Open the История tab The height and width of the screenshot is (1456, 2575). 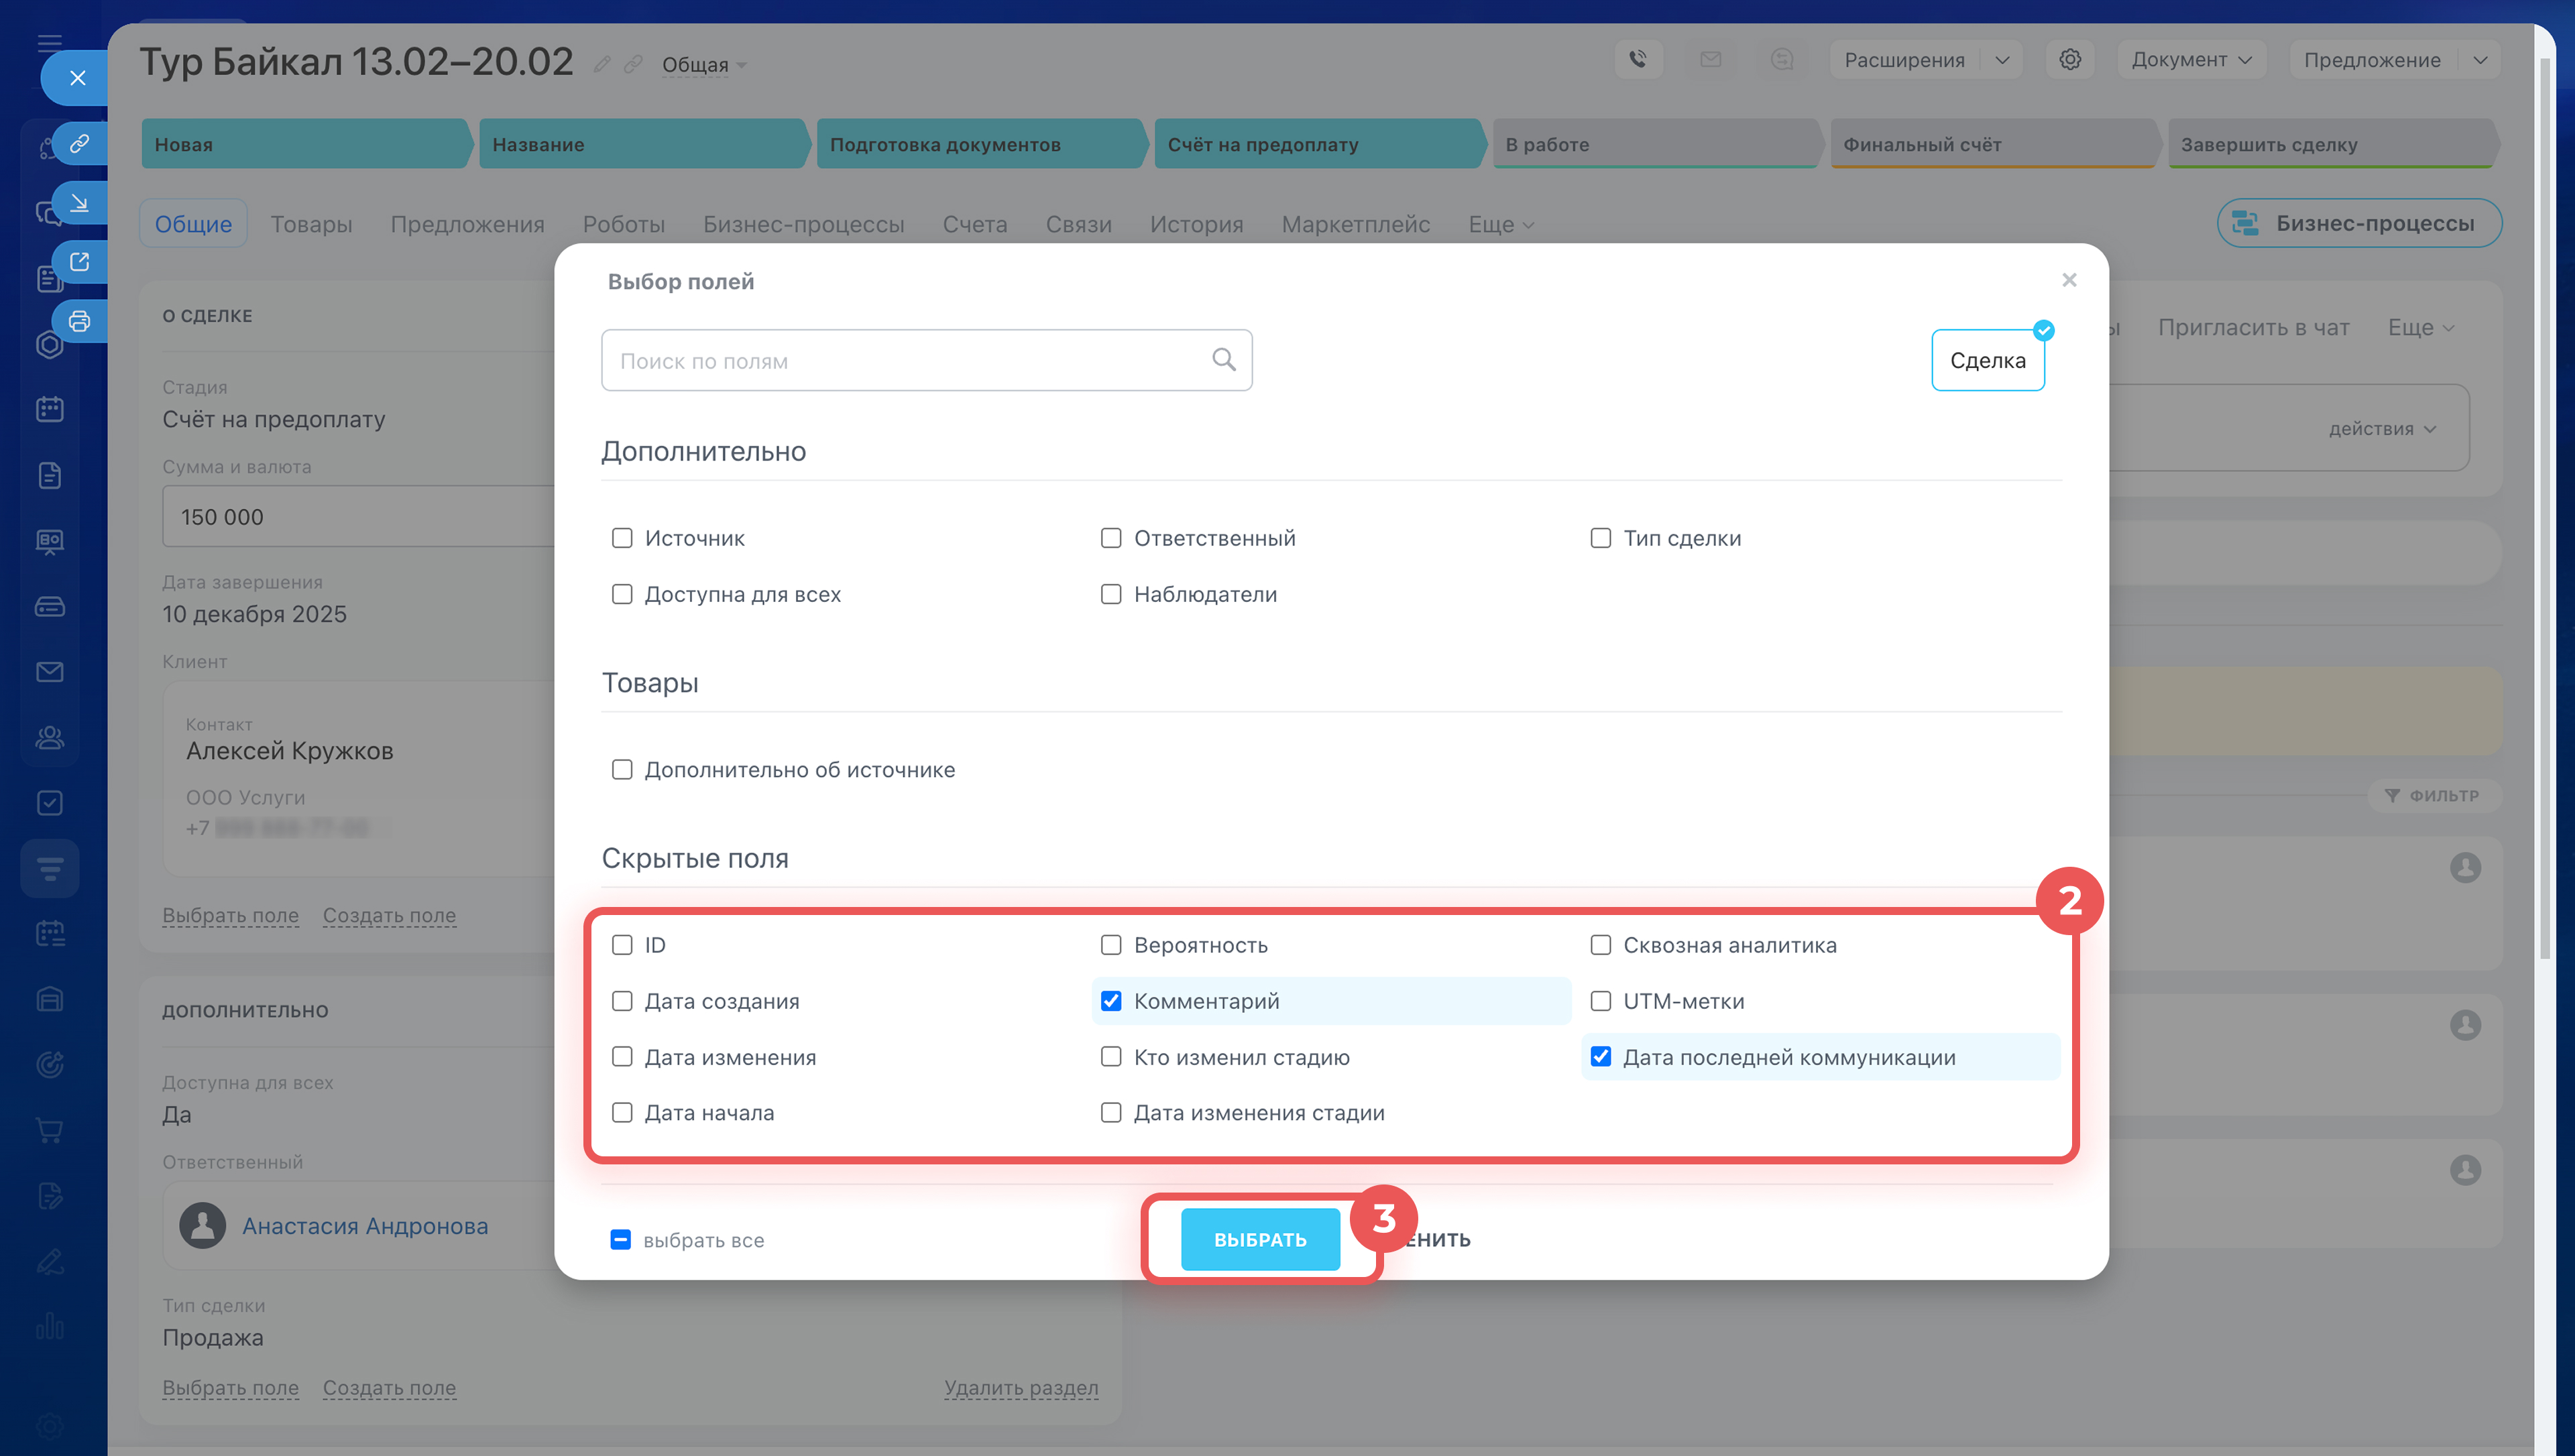pos(1196,224)
